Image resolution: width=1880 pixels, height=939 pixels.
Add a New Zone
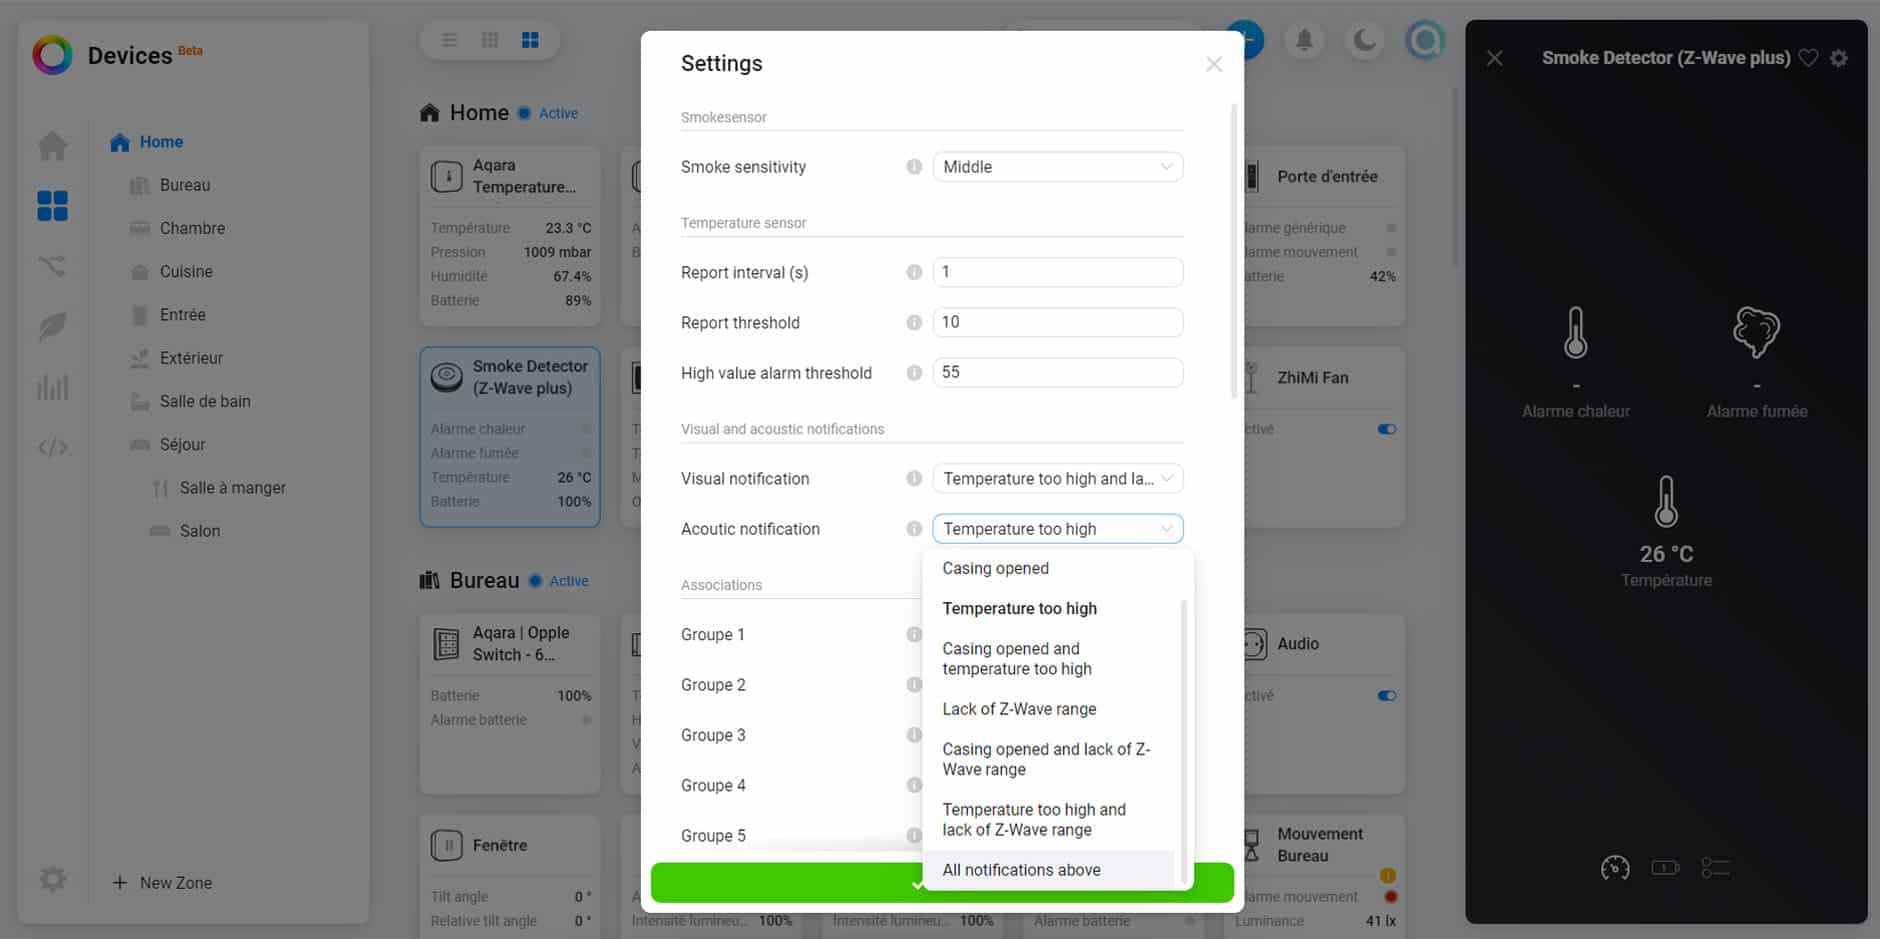163,883
